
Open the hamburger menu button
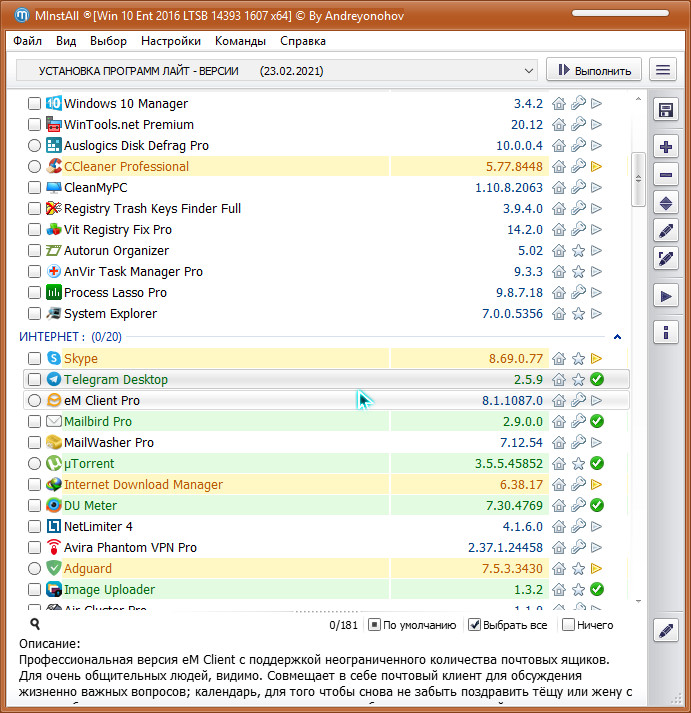(663, 70)
